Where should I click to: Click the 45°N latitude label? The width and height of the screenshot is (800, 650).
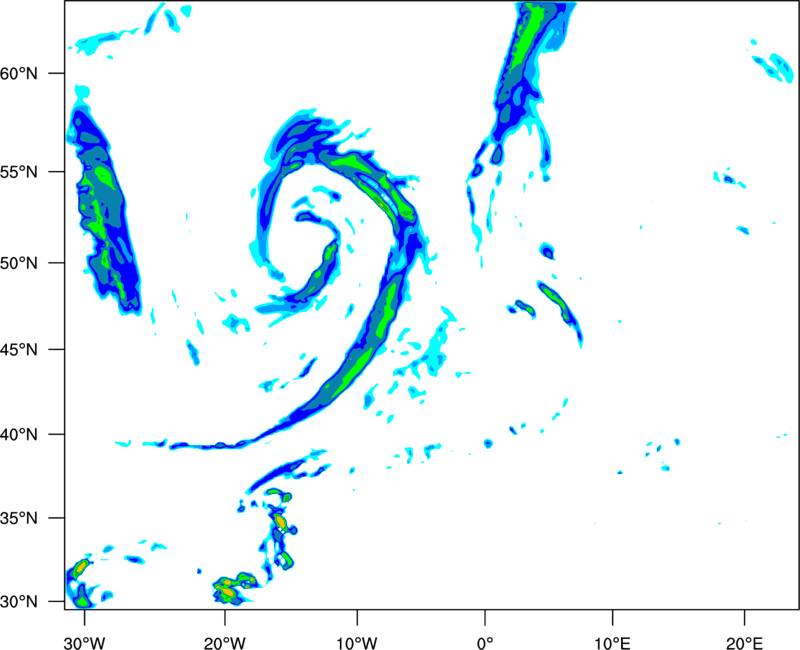pos(19,349)
